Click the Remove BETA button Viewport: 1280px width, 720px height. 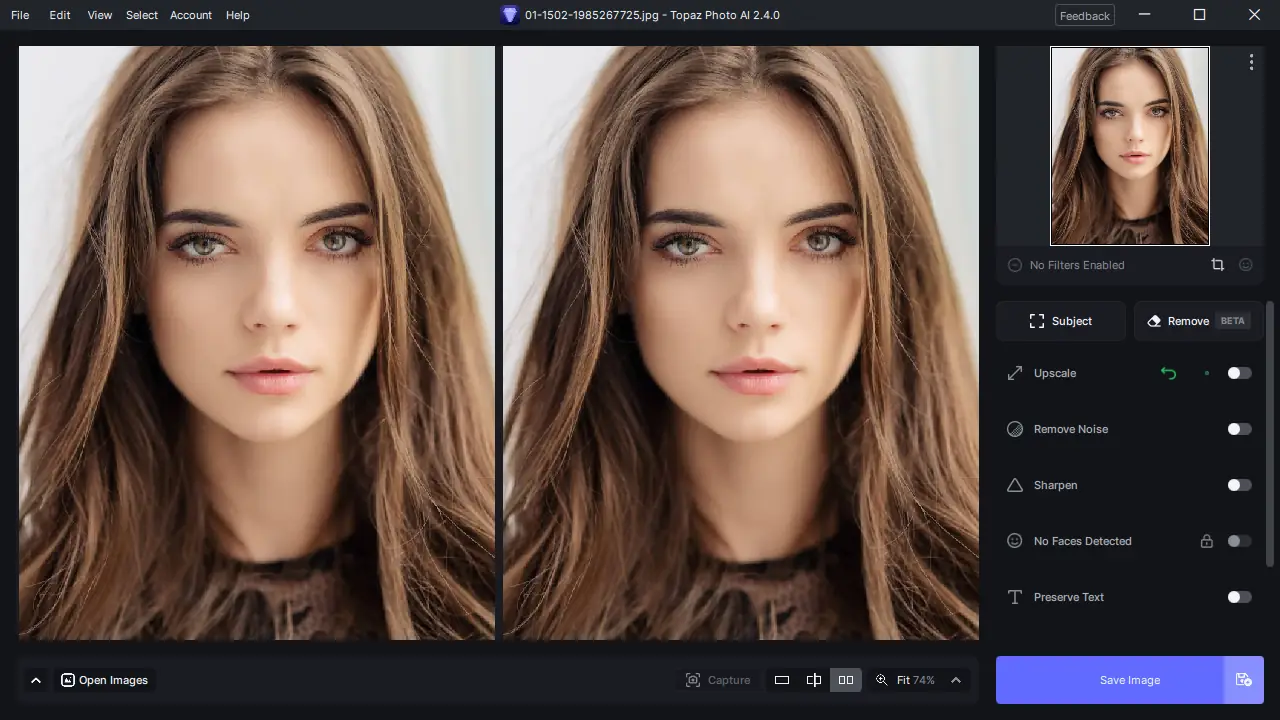1198,321
